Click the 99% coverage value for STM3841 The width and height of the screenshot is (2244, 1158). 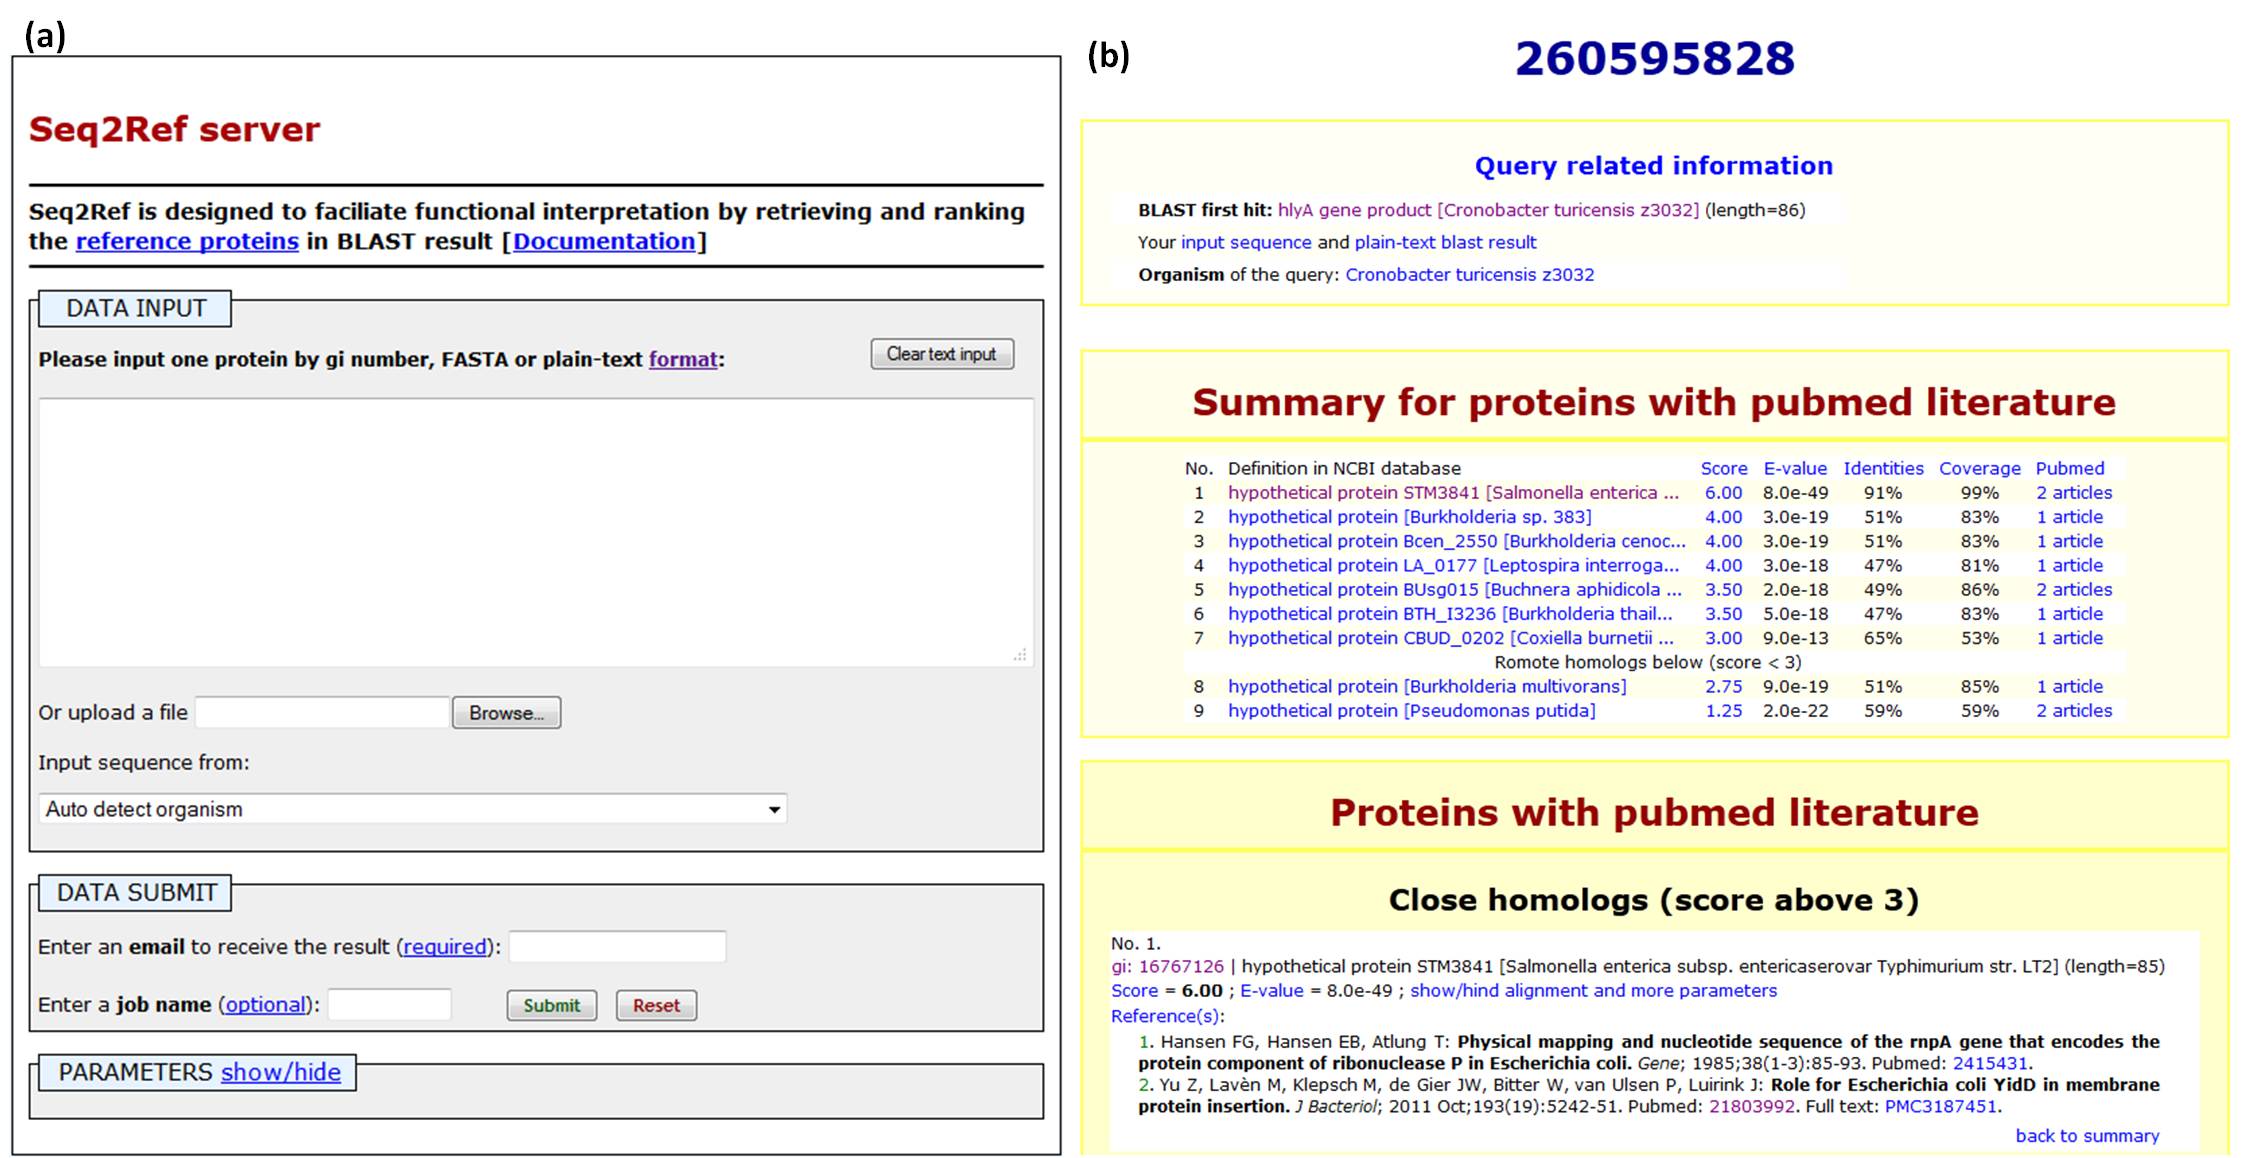point(1980,493)
